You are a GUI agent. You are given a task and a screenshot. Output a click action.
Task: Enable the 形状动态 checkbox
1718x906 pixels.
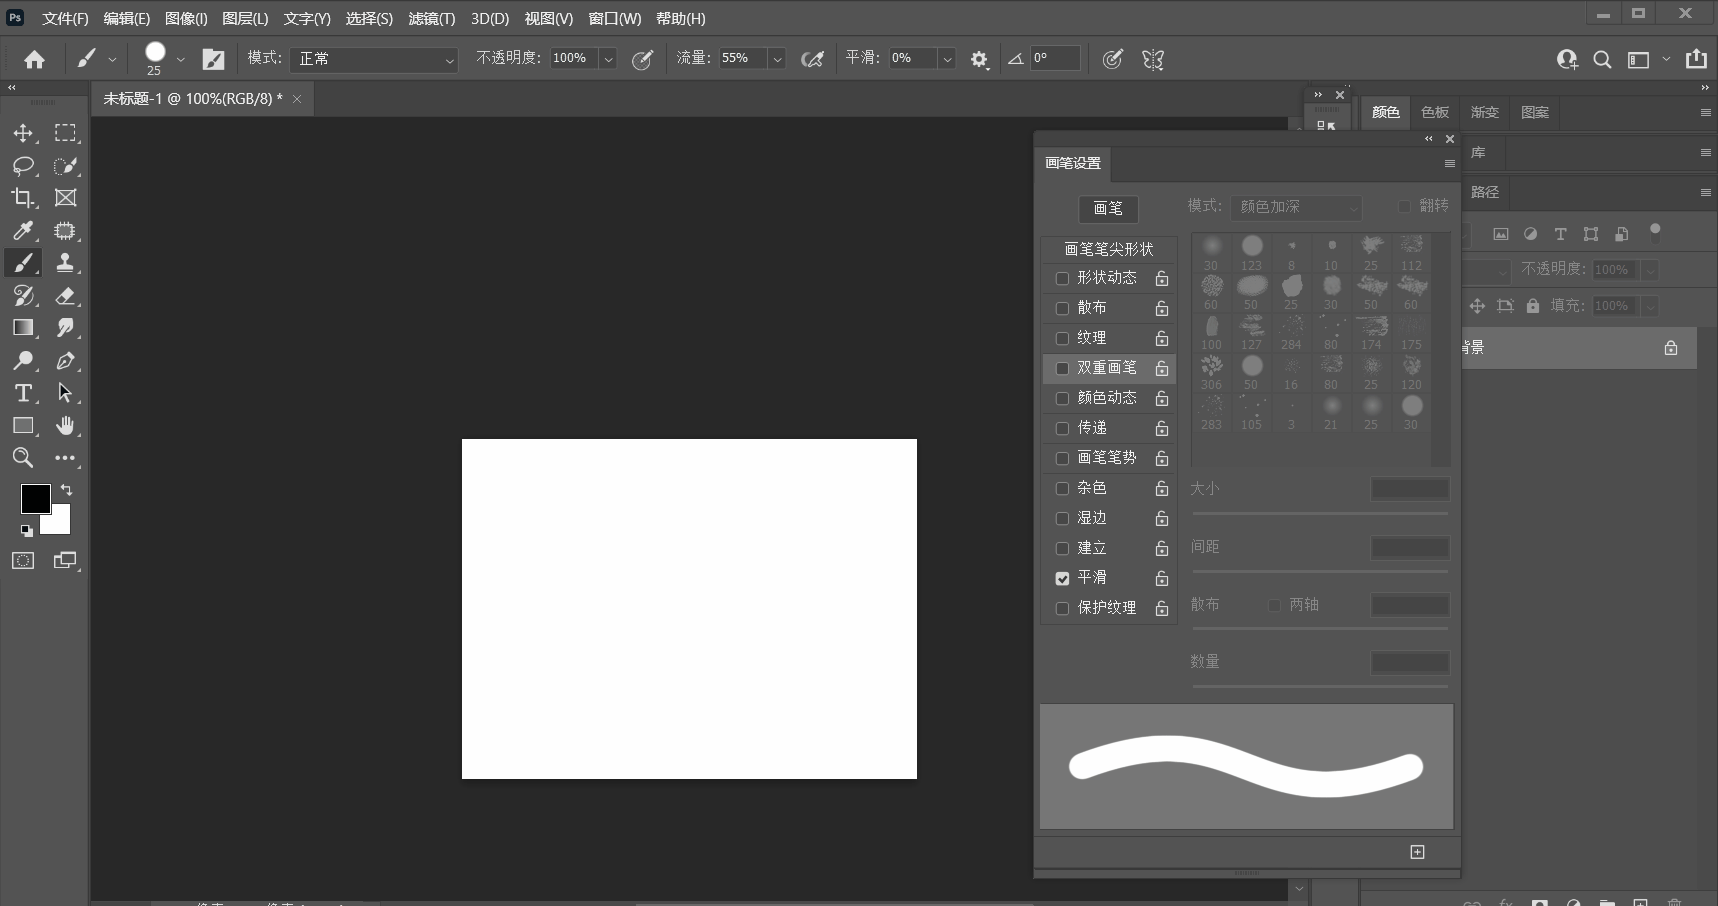point(1062,278)
